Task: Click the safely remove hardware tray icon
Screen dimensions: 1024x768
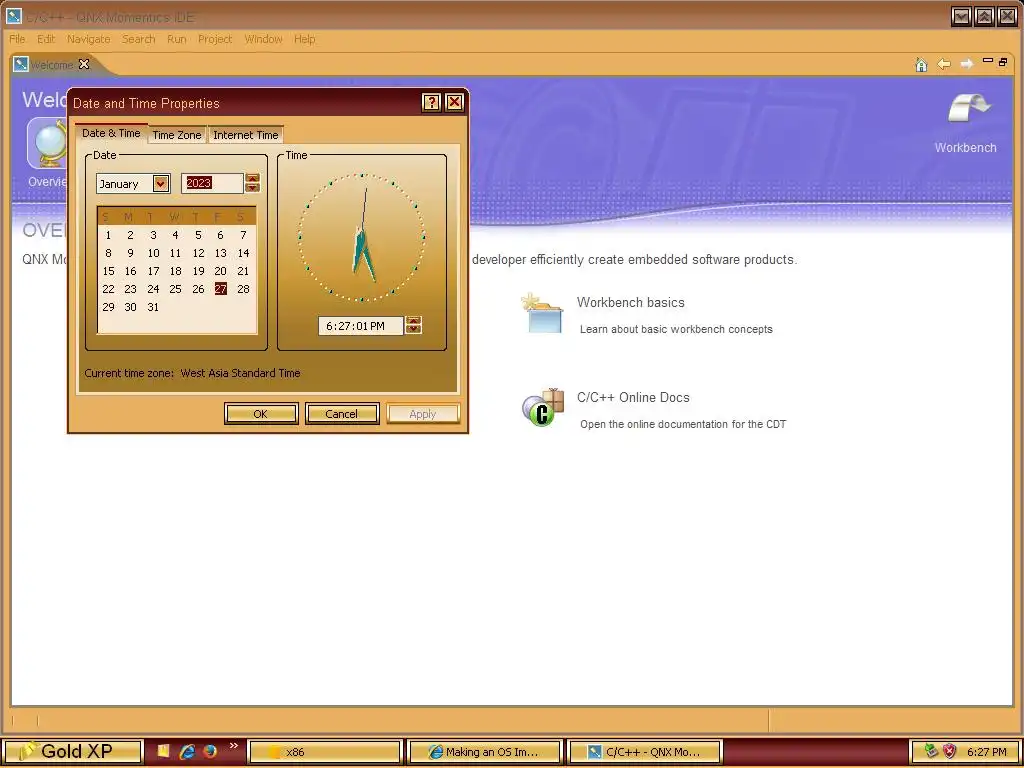Action: tap(931, 752)
